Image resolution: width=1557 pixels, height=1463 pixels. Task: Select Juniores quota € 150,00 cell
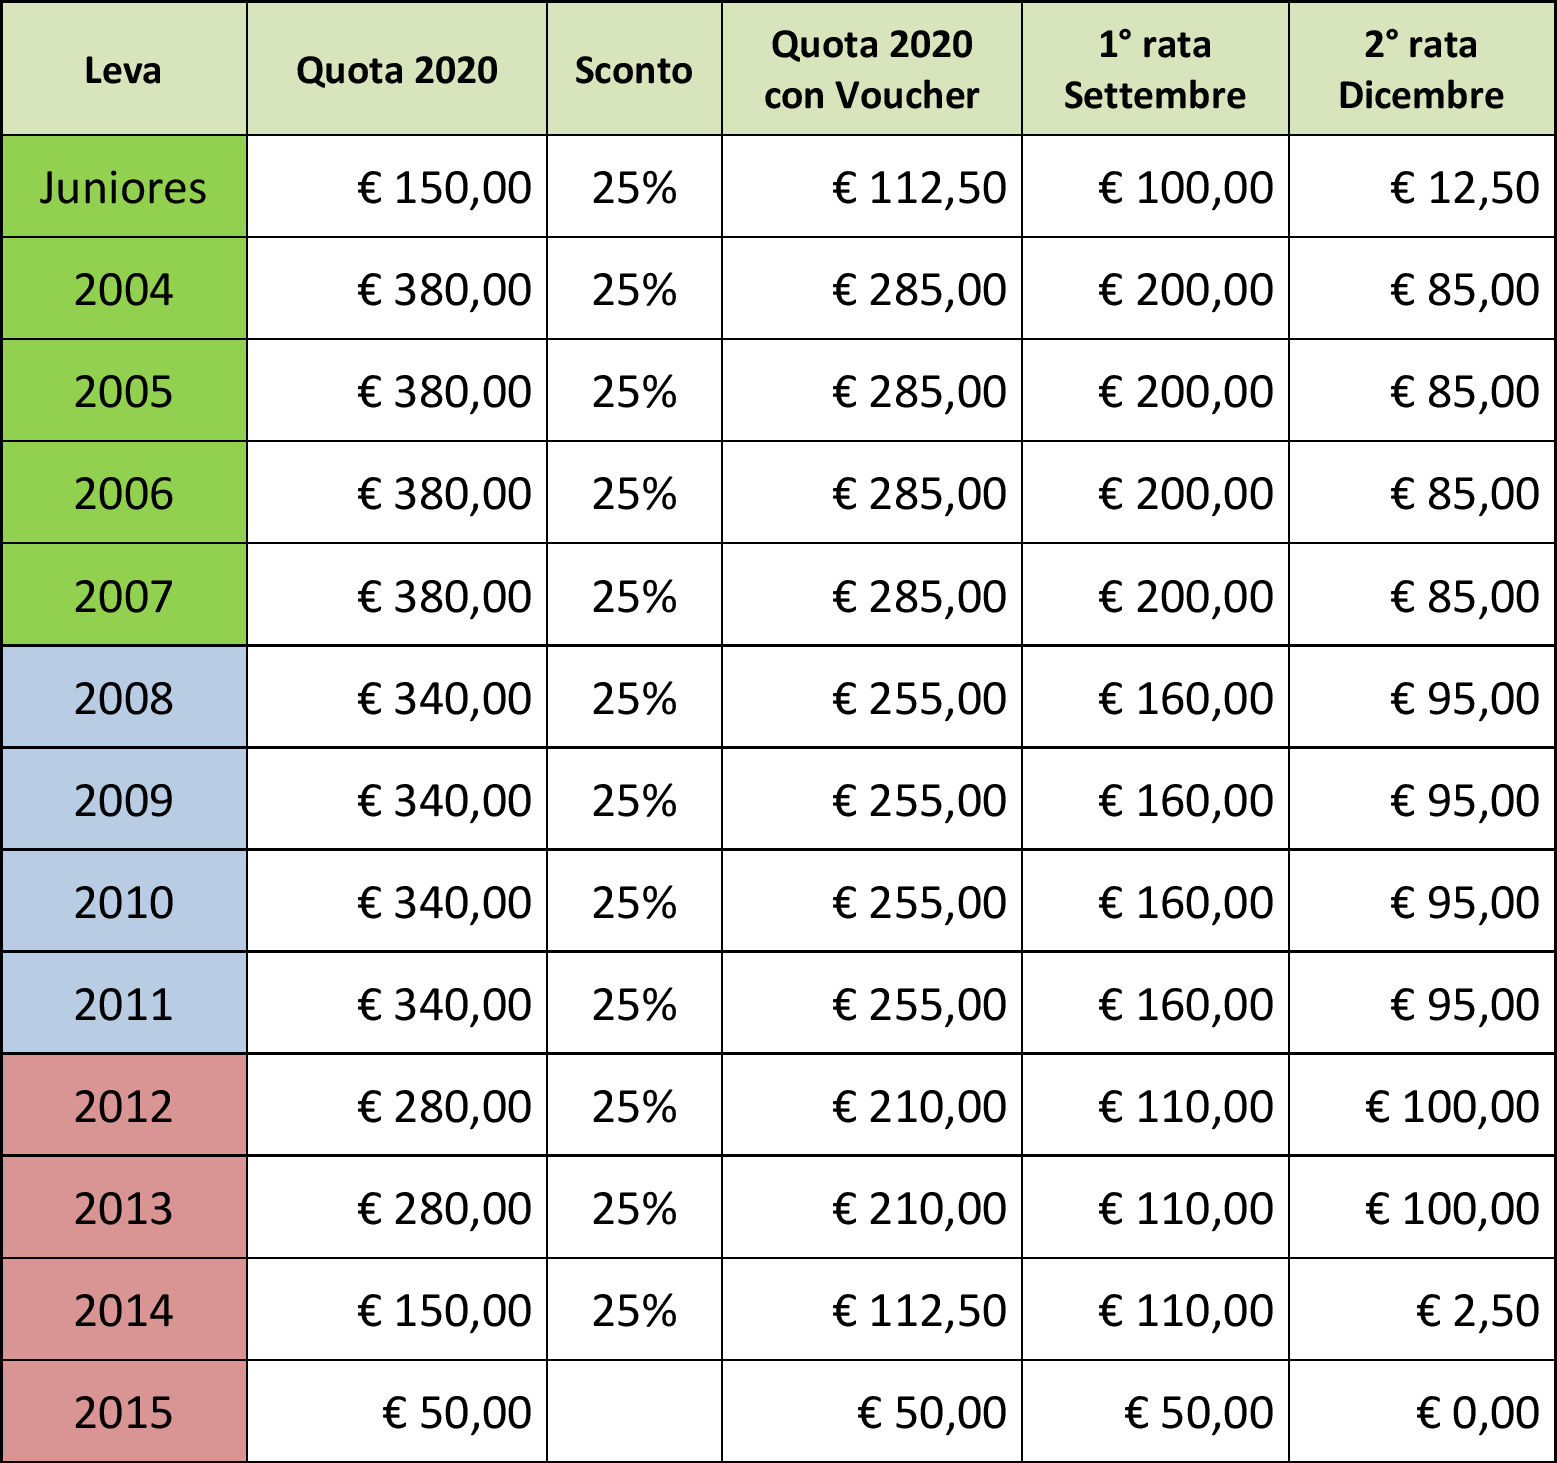[x=397, y=187]
